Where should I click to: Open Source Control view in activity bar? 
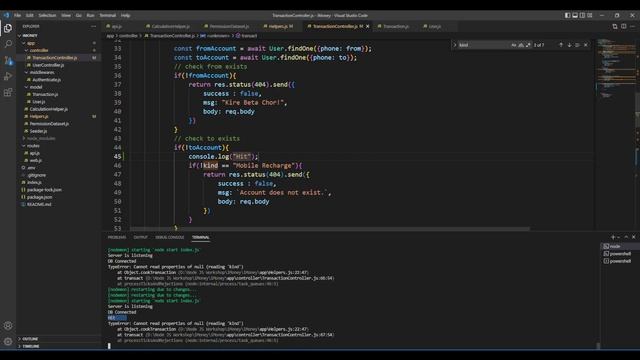[x=8, y=60]
